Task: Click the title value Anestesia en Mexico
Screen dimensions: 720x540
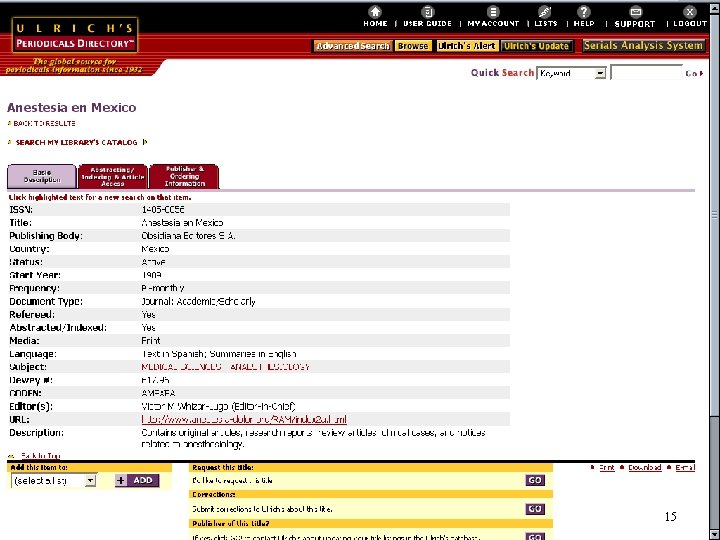Action: click(182, 223)
